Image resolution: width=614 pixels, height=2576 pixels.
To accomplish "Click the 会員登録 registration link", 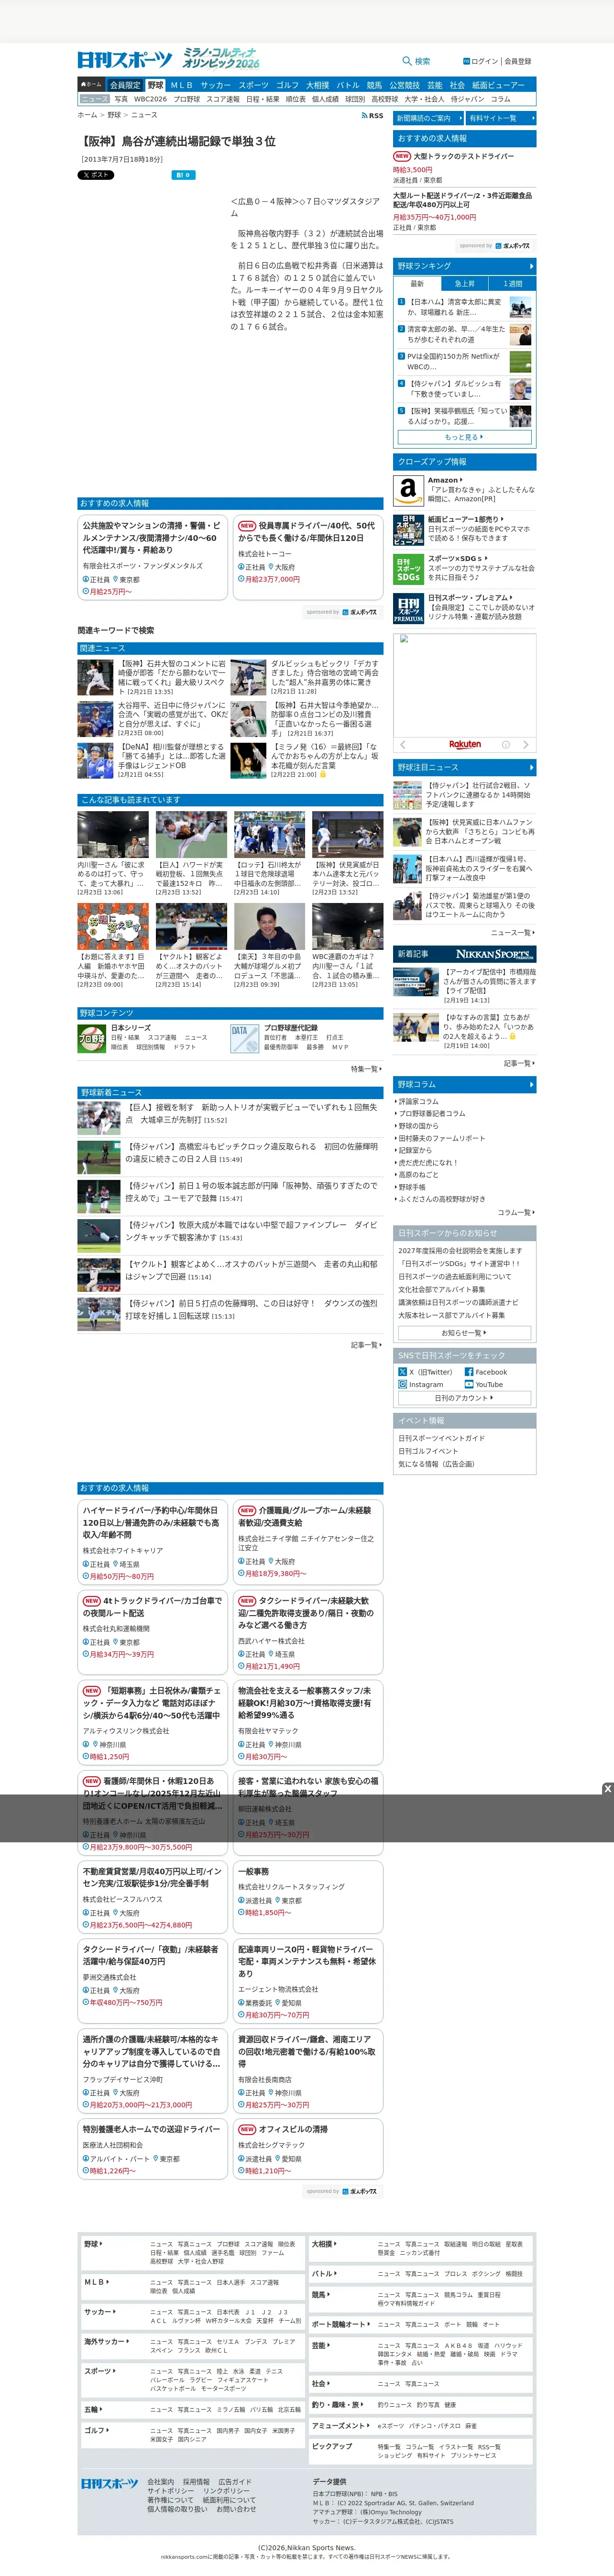I will [517, 61].
